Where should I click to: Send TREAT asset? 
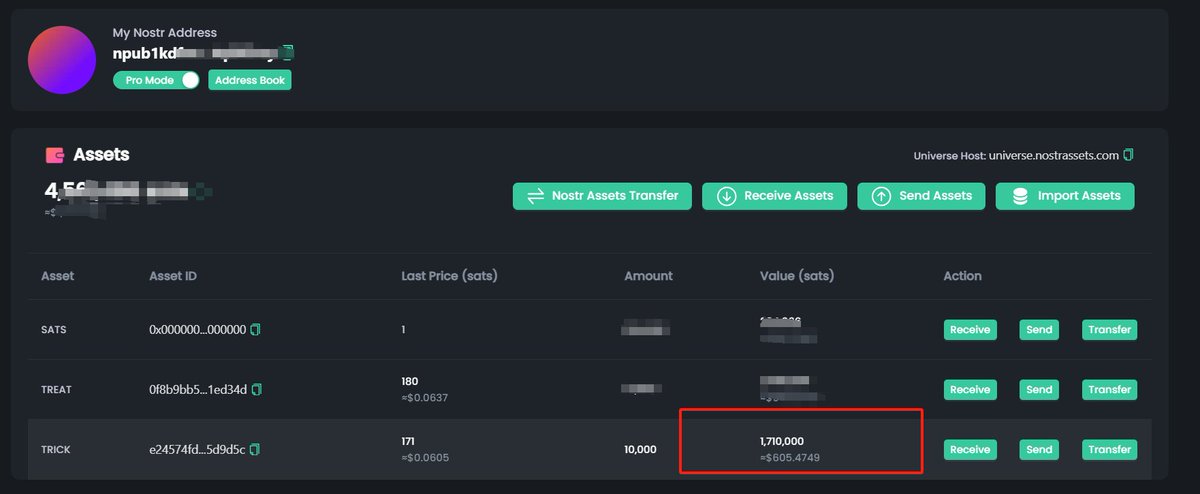tap(1039, 389)
